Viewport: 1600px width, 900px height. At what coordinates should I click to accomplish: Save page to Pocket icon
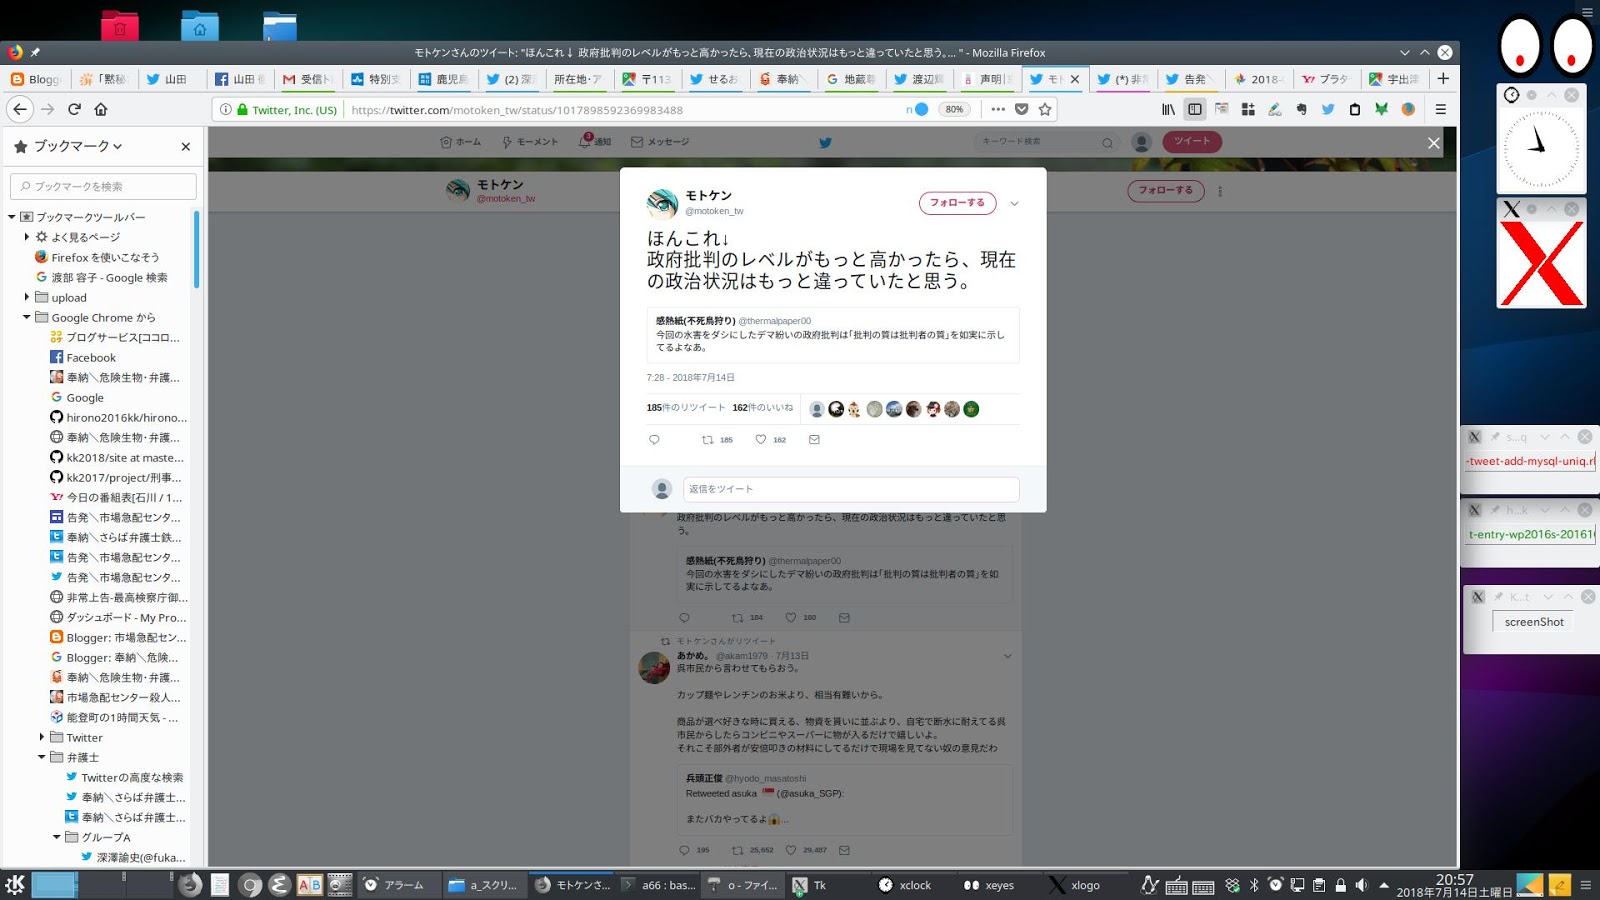click(1021, 109)
